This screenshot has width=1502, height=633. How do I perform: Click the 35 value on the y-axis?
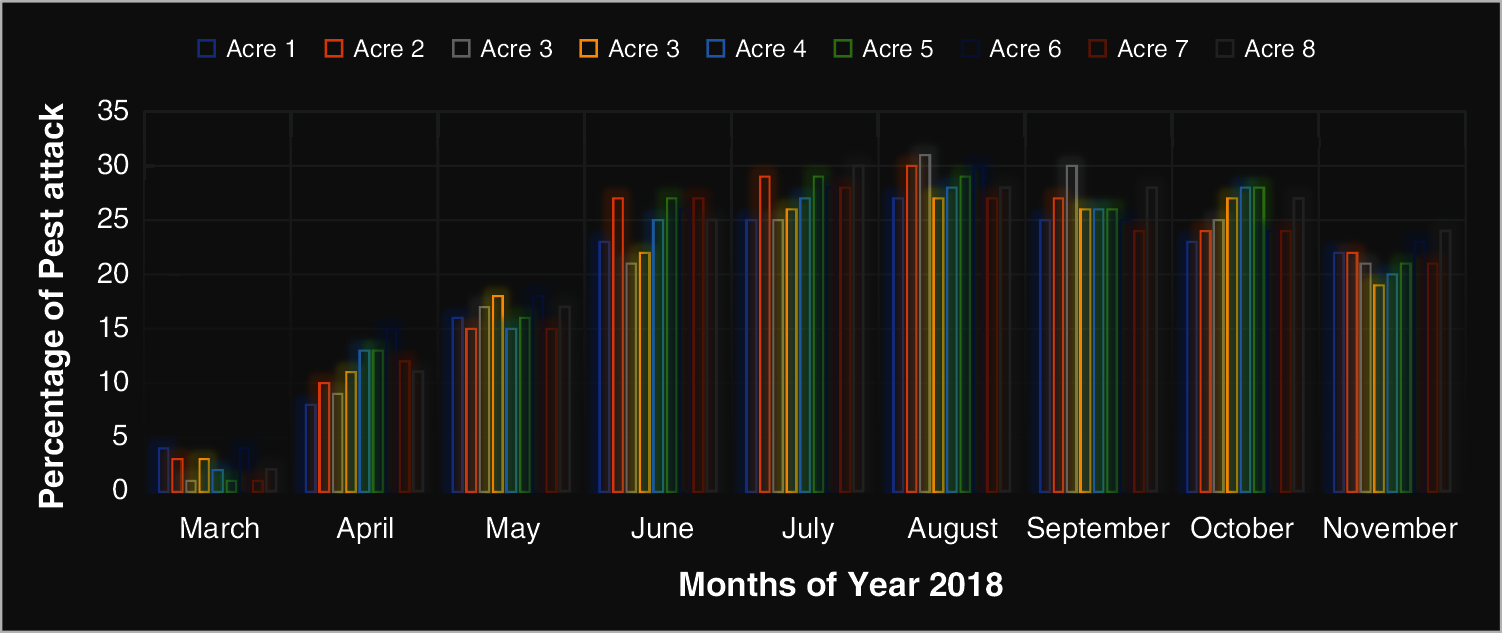pos(112,112)
